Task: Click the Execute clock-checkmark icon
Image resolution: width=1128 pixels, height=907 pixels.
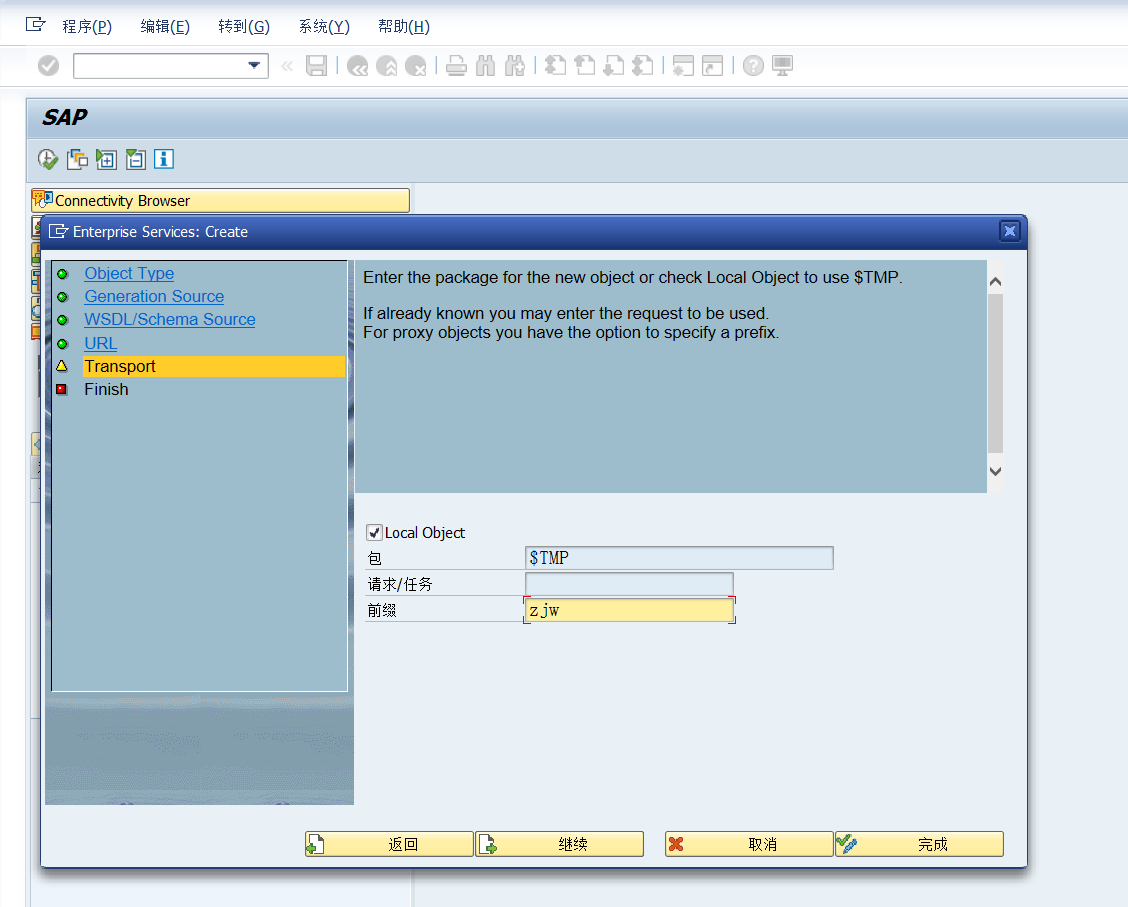Action: point(48,159)
